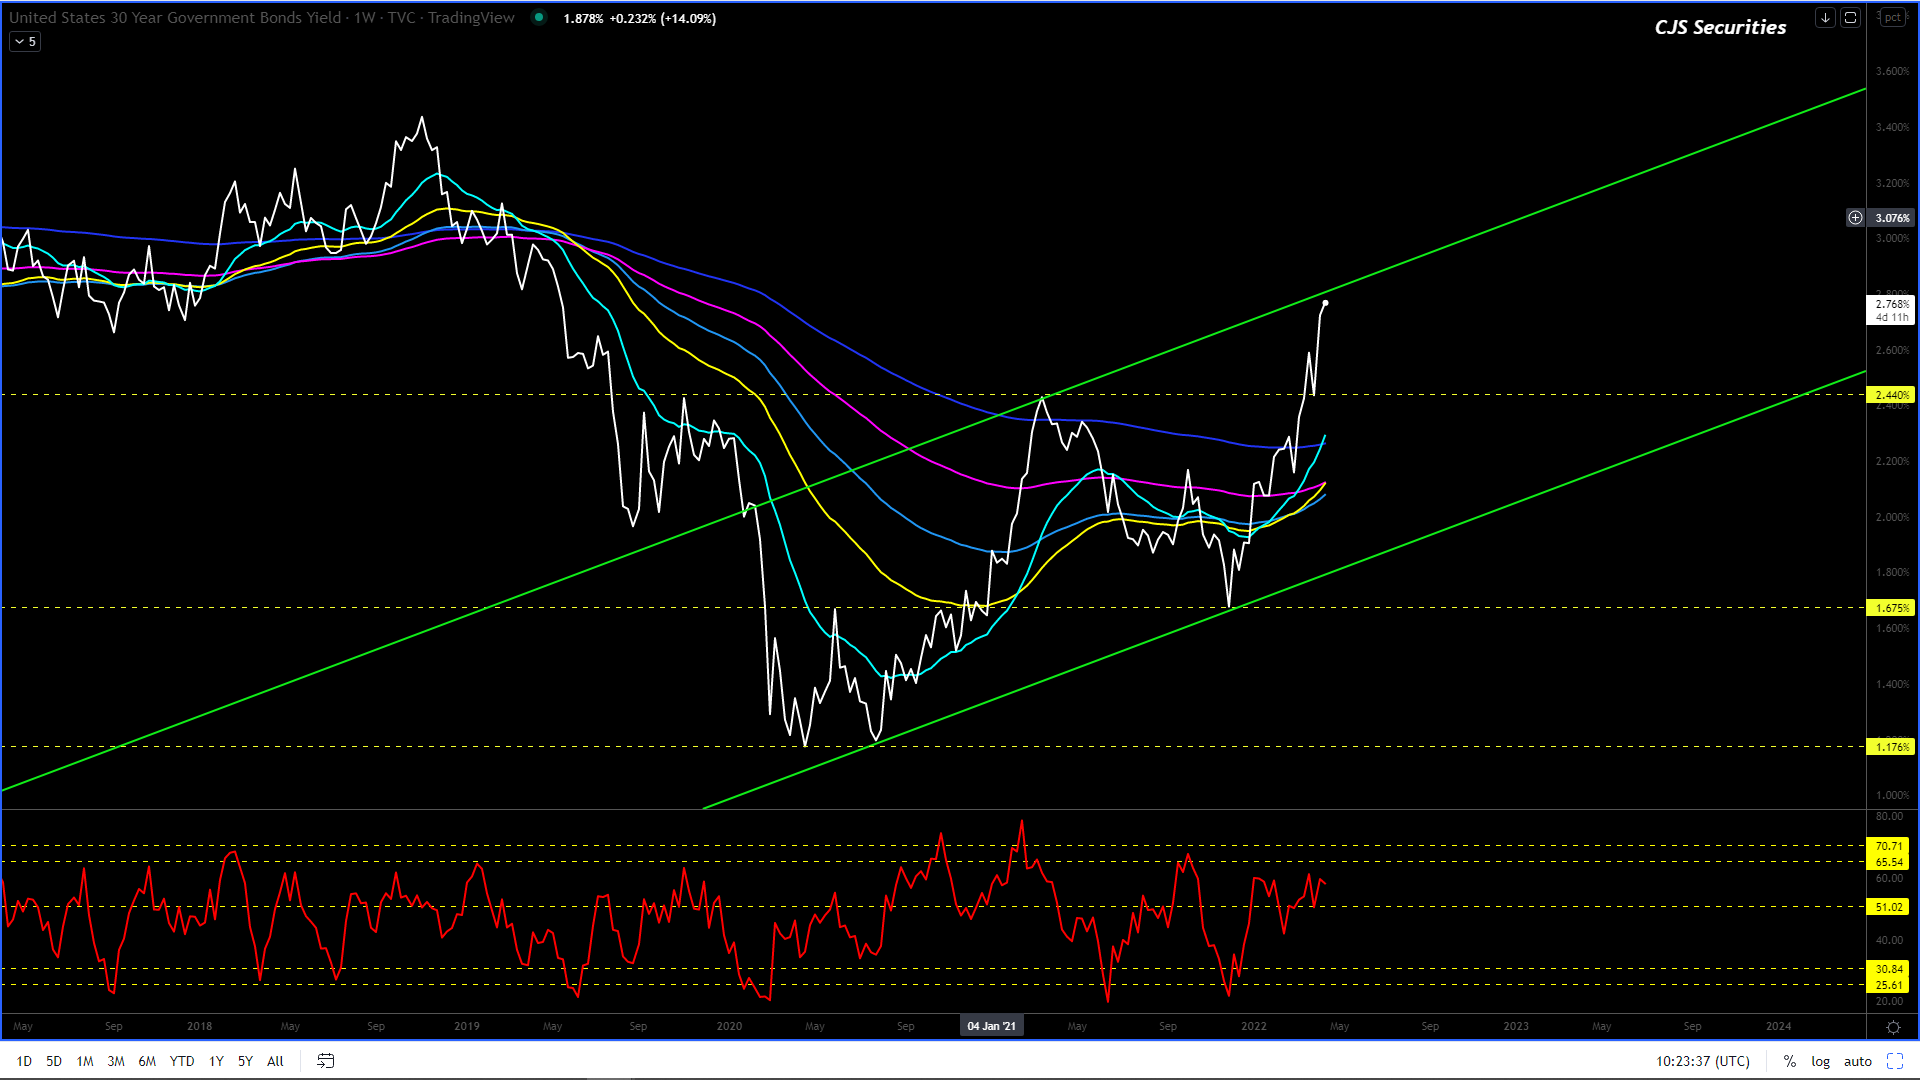Click the down-arrow icon near CJS Securities

(x=1825, y=18)
